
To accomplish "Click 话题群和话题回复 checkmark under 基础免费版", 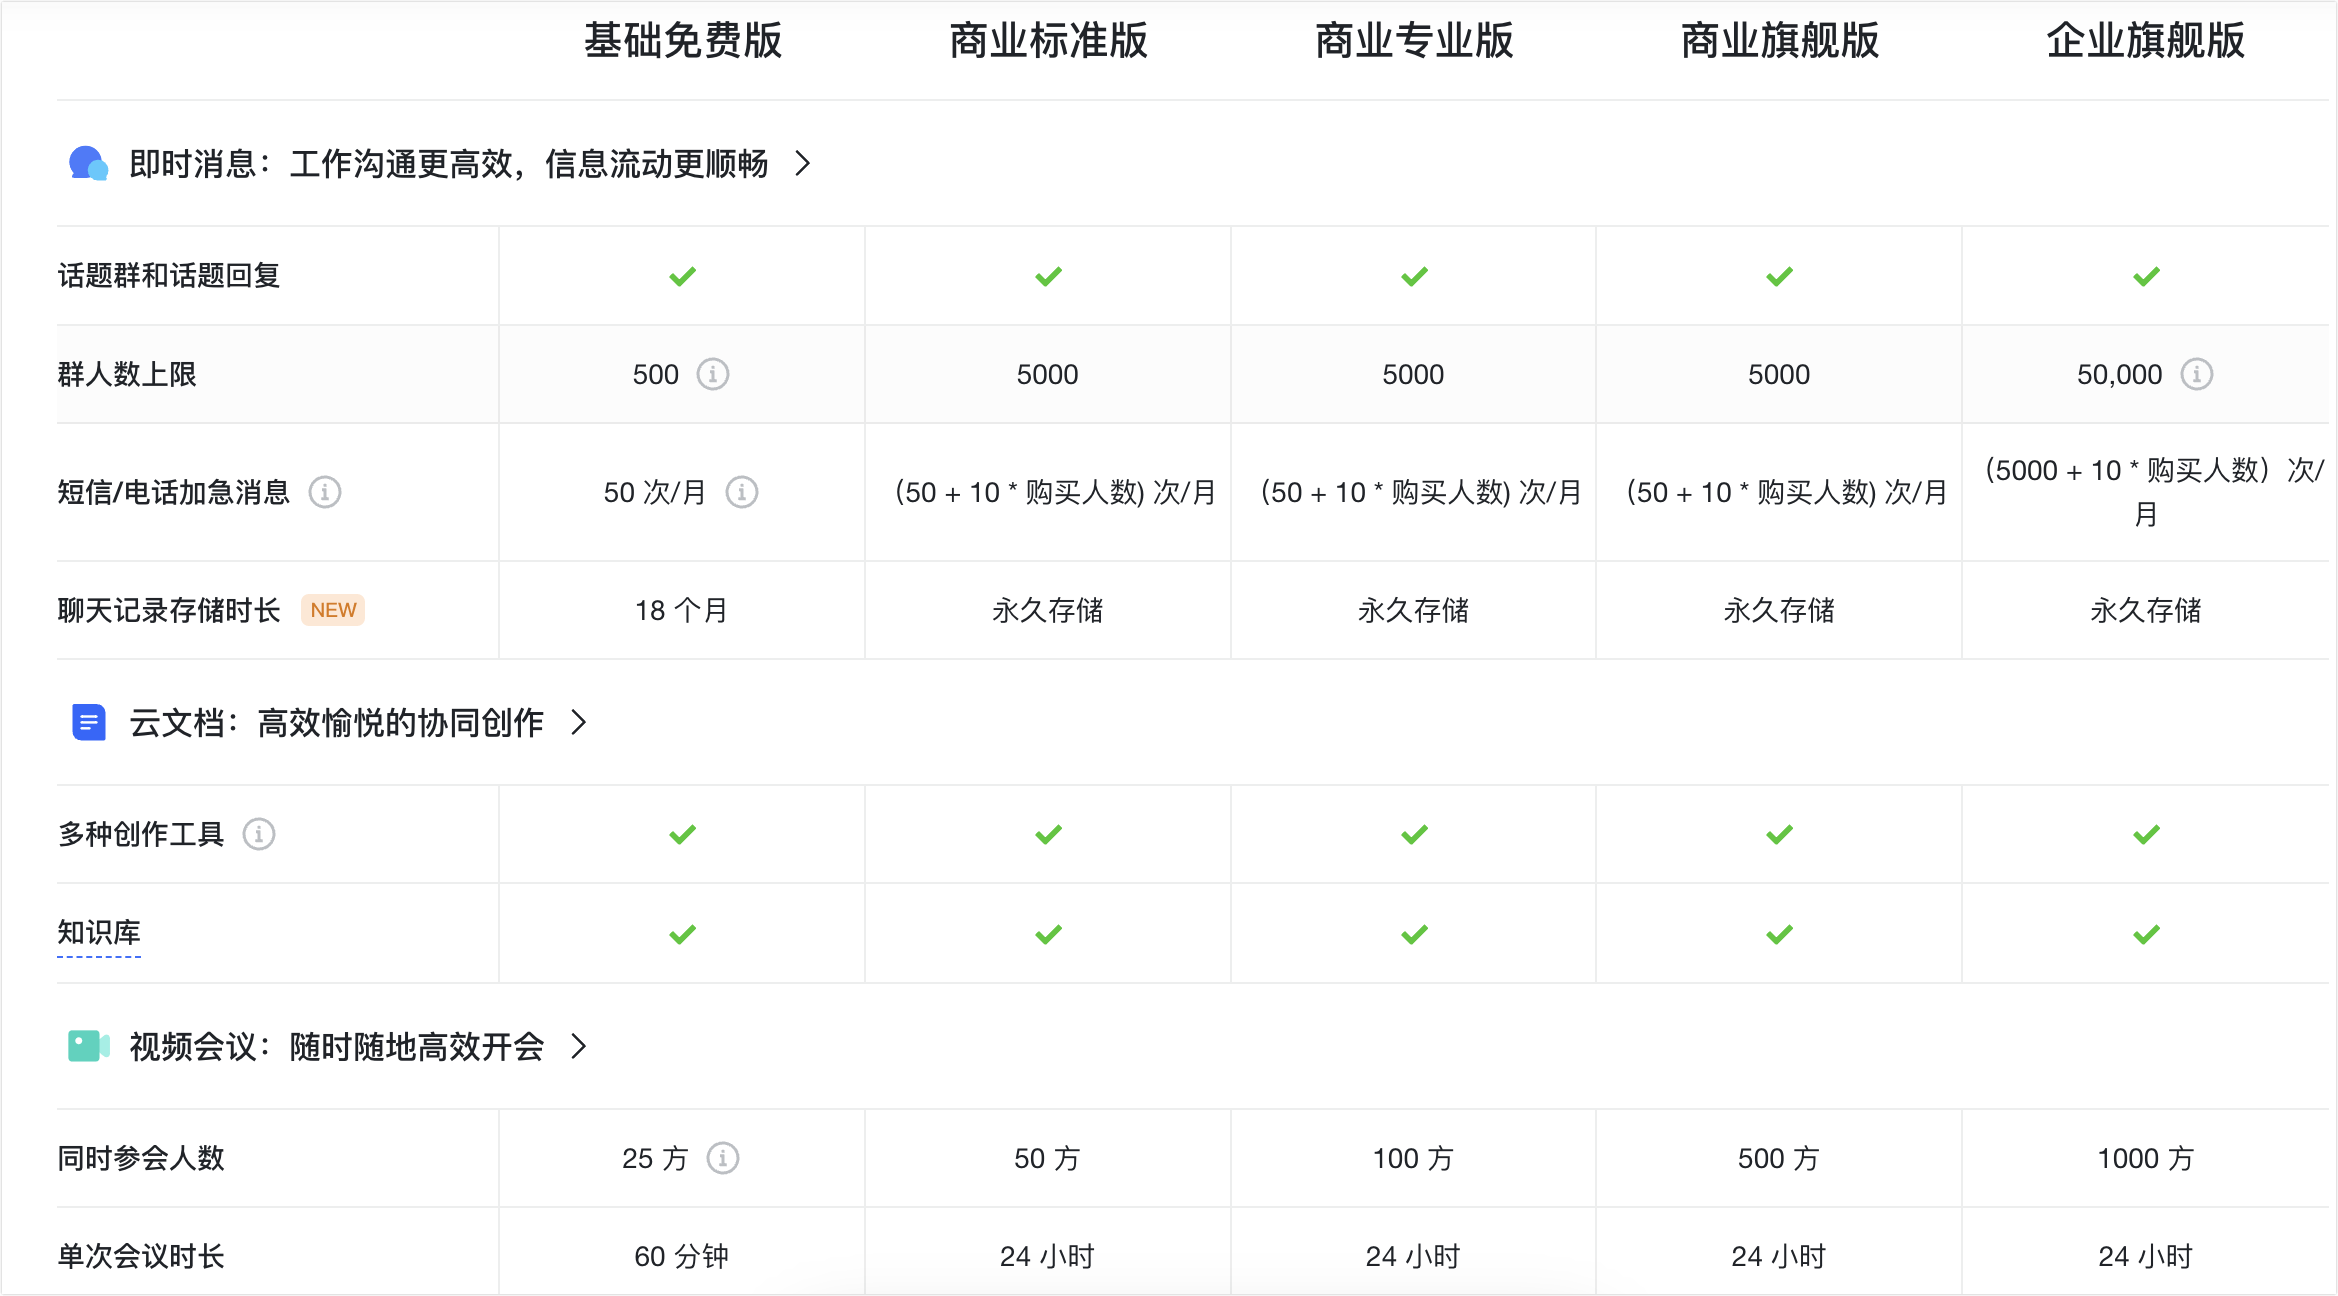I will click(683, 276).
